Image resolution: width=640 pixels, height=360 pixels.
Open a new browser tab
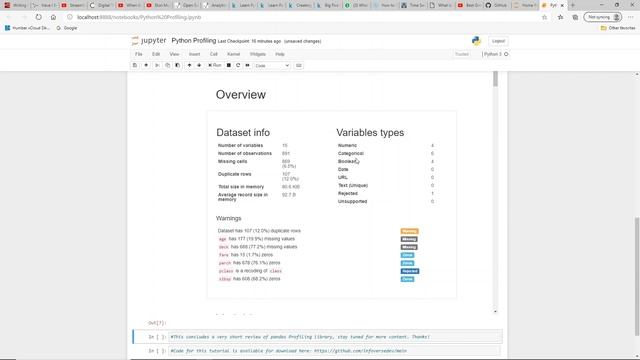[573, 5]
